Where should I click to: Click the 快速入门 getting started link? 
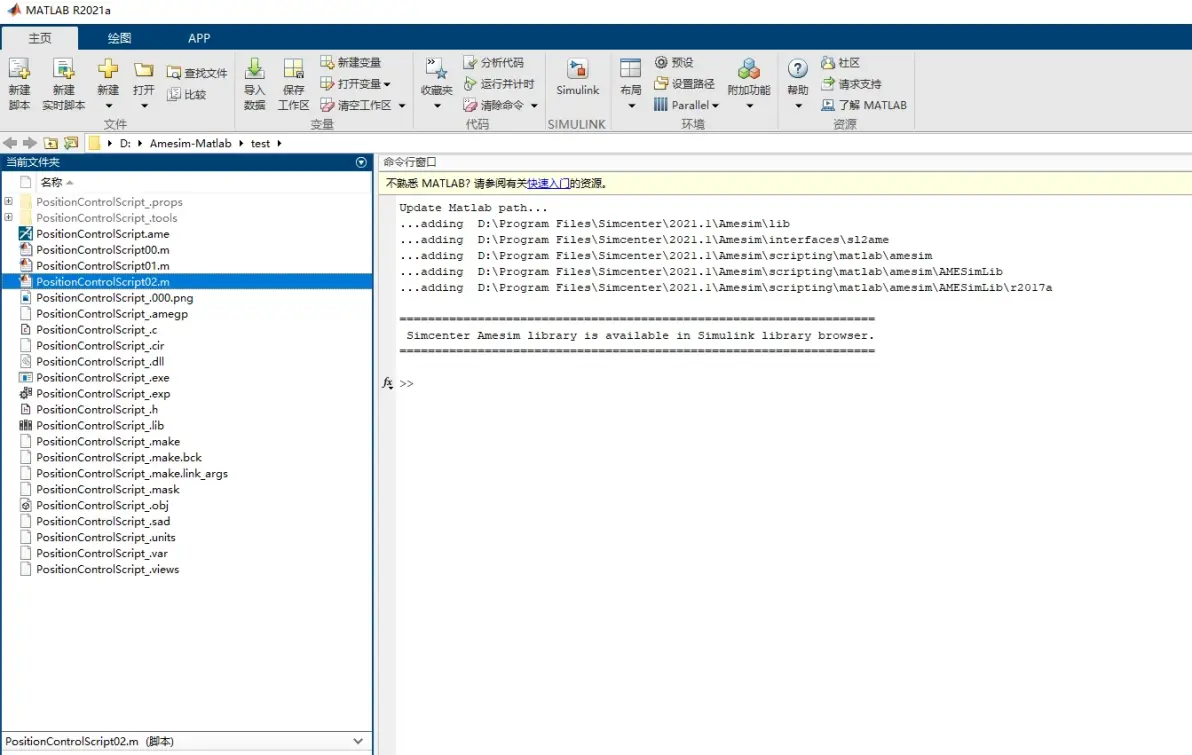click(548, 183)
